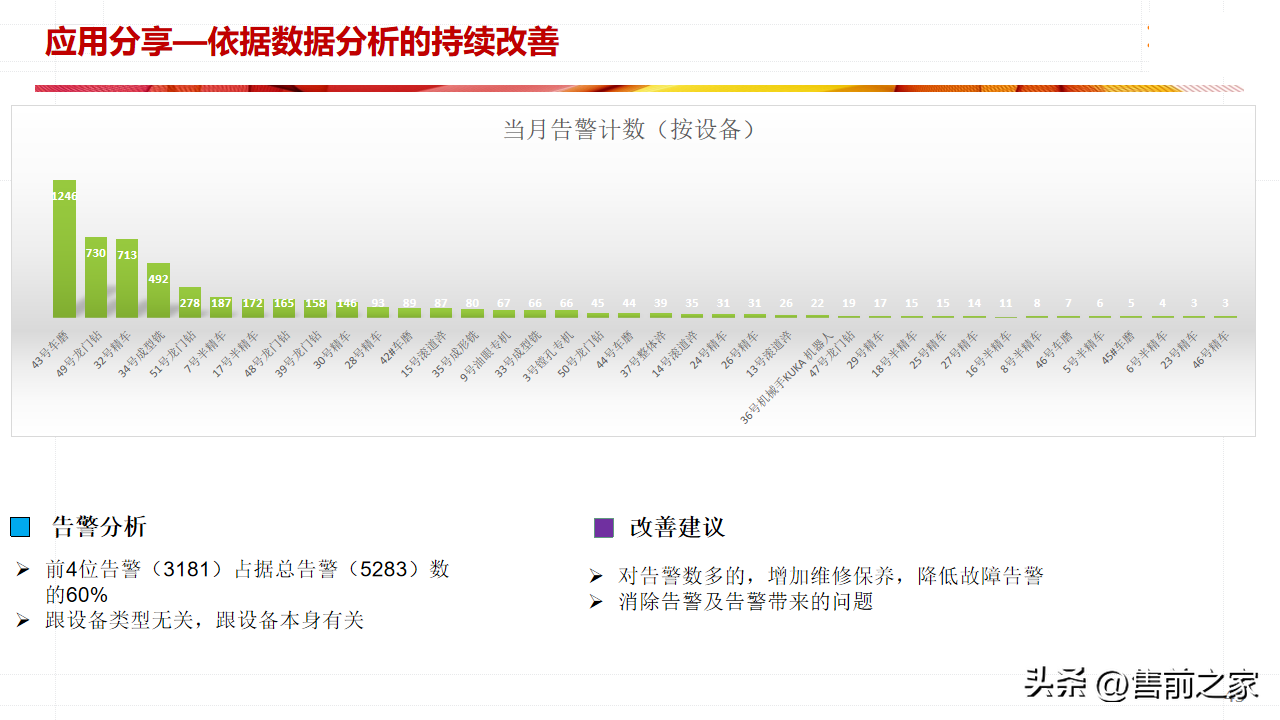The height and width of the screenshot is (720, 1280).
Task: Click axis label 26号精车
Action: (x=740, y=349)
